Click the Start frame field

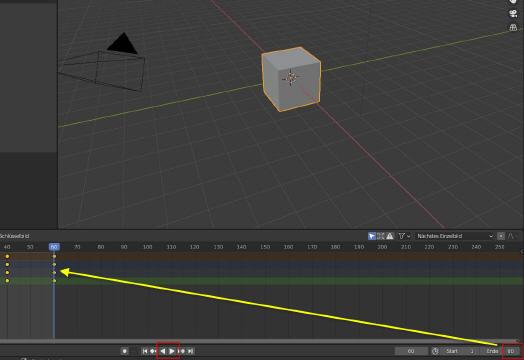click(x=459, y=351)
